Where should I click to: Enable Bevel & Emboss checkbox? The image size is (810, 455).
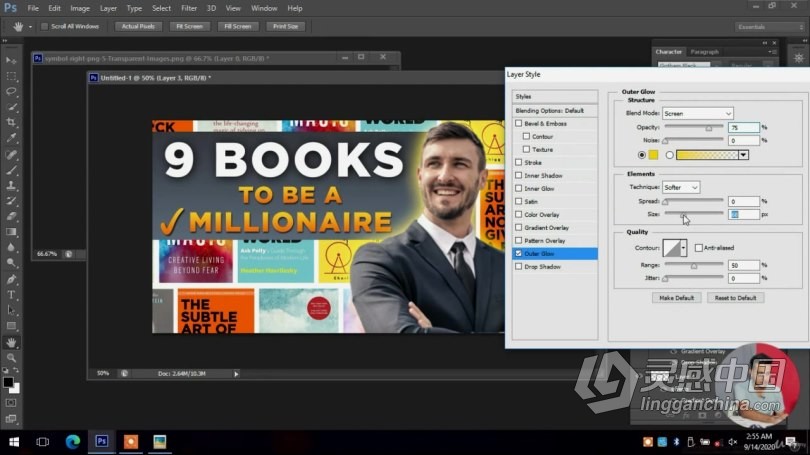519,123
